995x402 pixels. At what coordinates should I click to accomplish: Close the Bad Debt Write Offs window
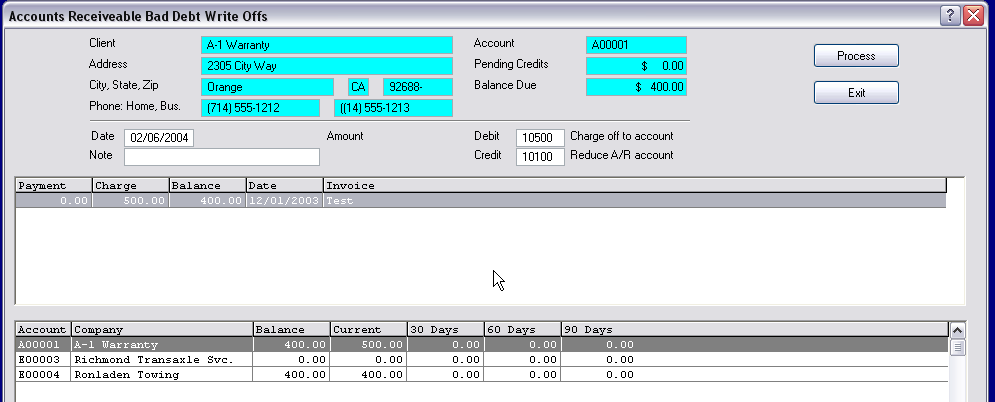click(974, 16)
